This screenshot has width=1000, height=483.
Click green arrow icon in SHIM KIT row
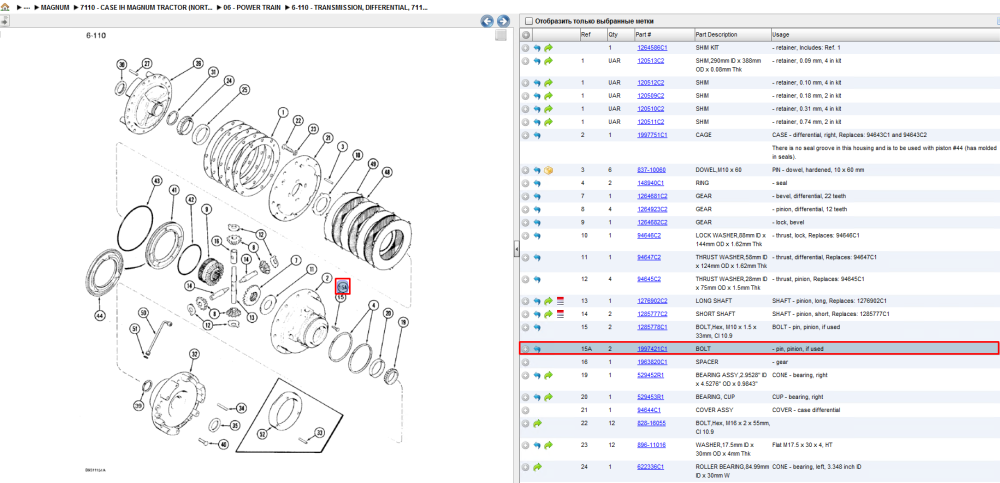pyautogui.click(x=548, y=48)
